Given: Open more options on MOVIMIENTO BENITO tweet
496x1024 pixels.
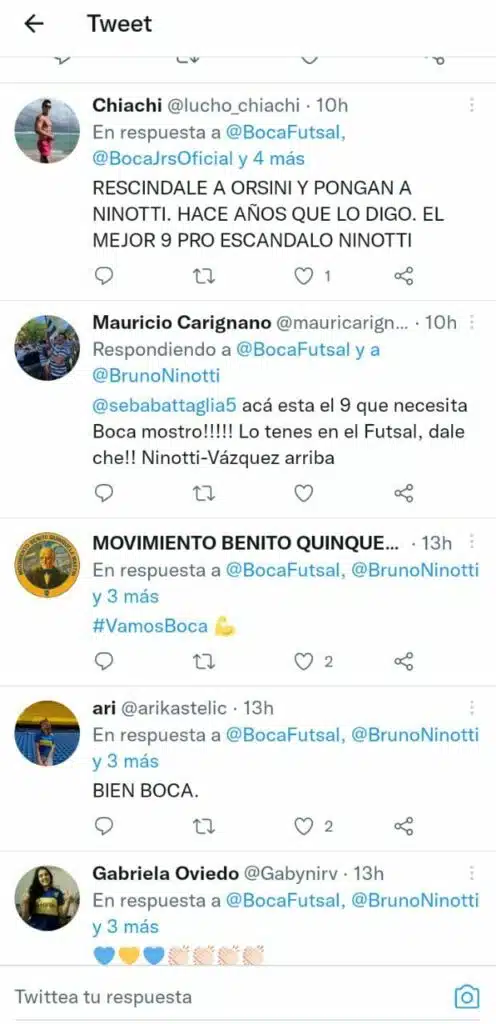Looking at the screenshot, I should click(471, 542).
